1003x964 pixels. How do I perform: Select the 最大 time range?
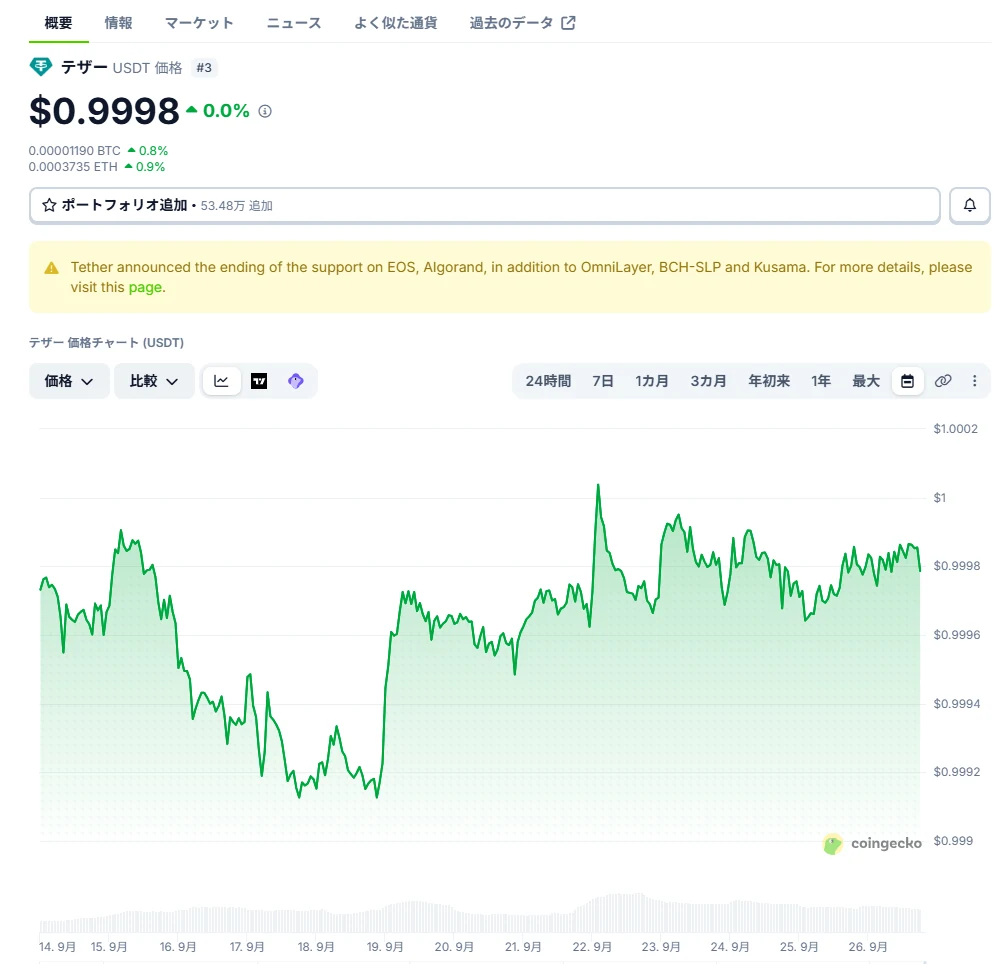[866, 381]
